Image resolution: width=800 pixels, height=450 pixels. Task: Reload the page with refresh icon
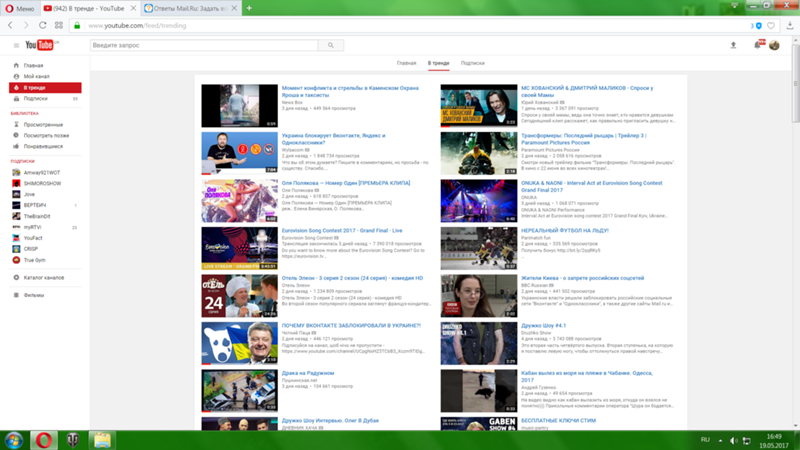click(x=42, y=25)
